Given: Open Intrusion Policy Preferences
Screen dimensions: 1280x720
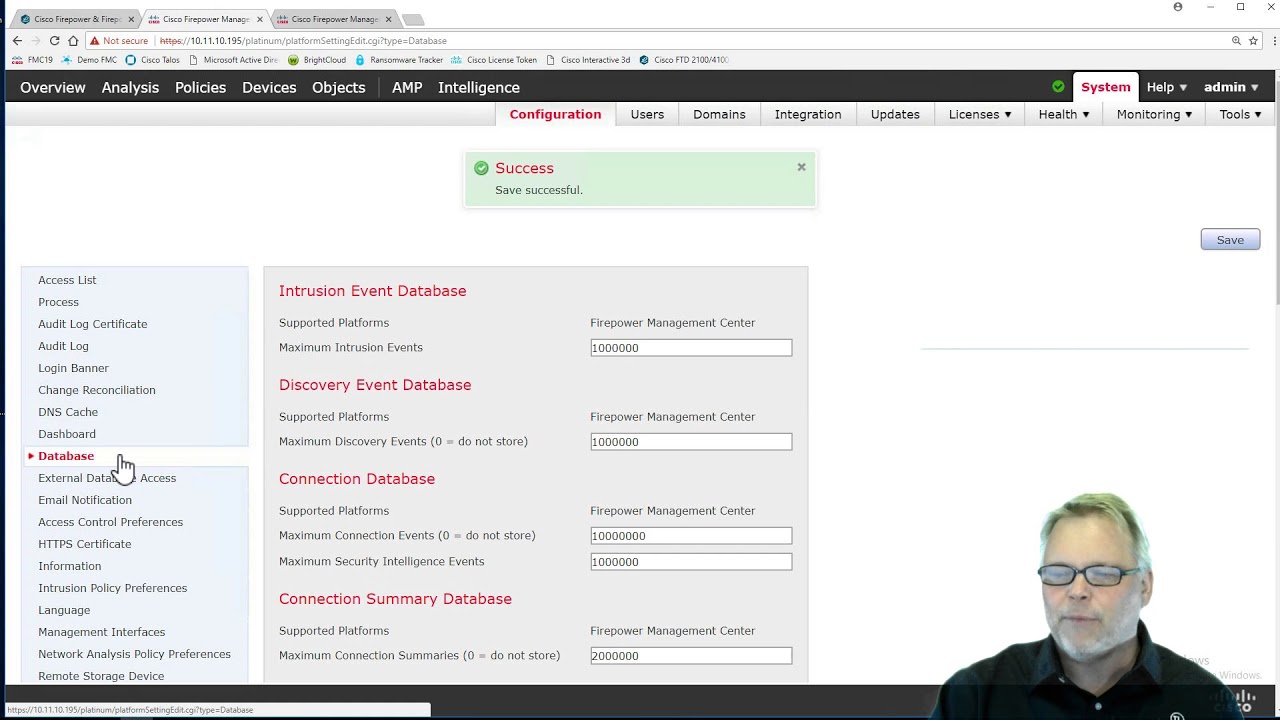Looking at the screenshot, I should click(113, 588).
